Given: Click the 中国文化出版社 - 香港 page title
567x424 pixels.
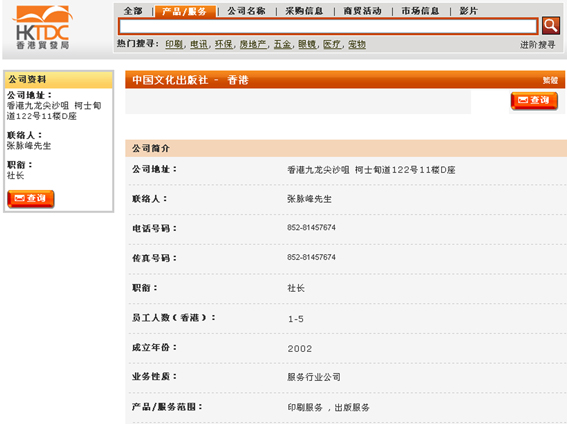Looking at the screenshot, I should pos(190,80).
